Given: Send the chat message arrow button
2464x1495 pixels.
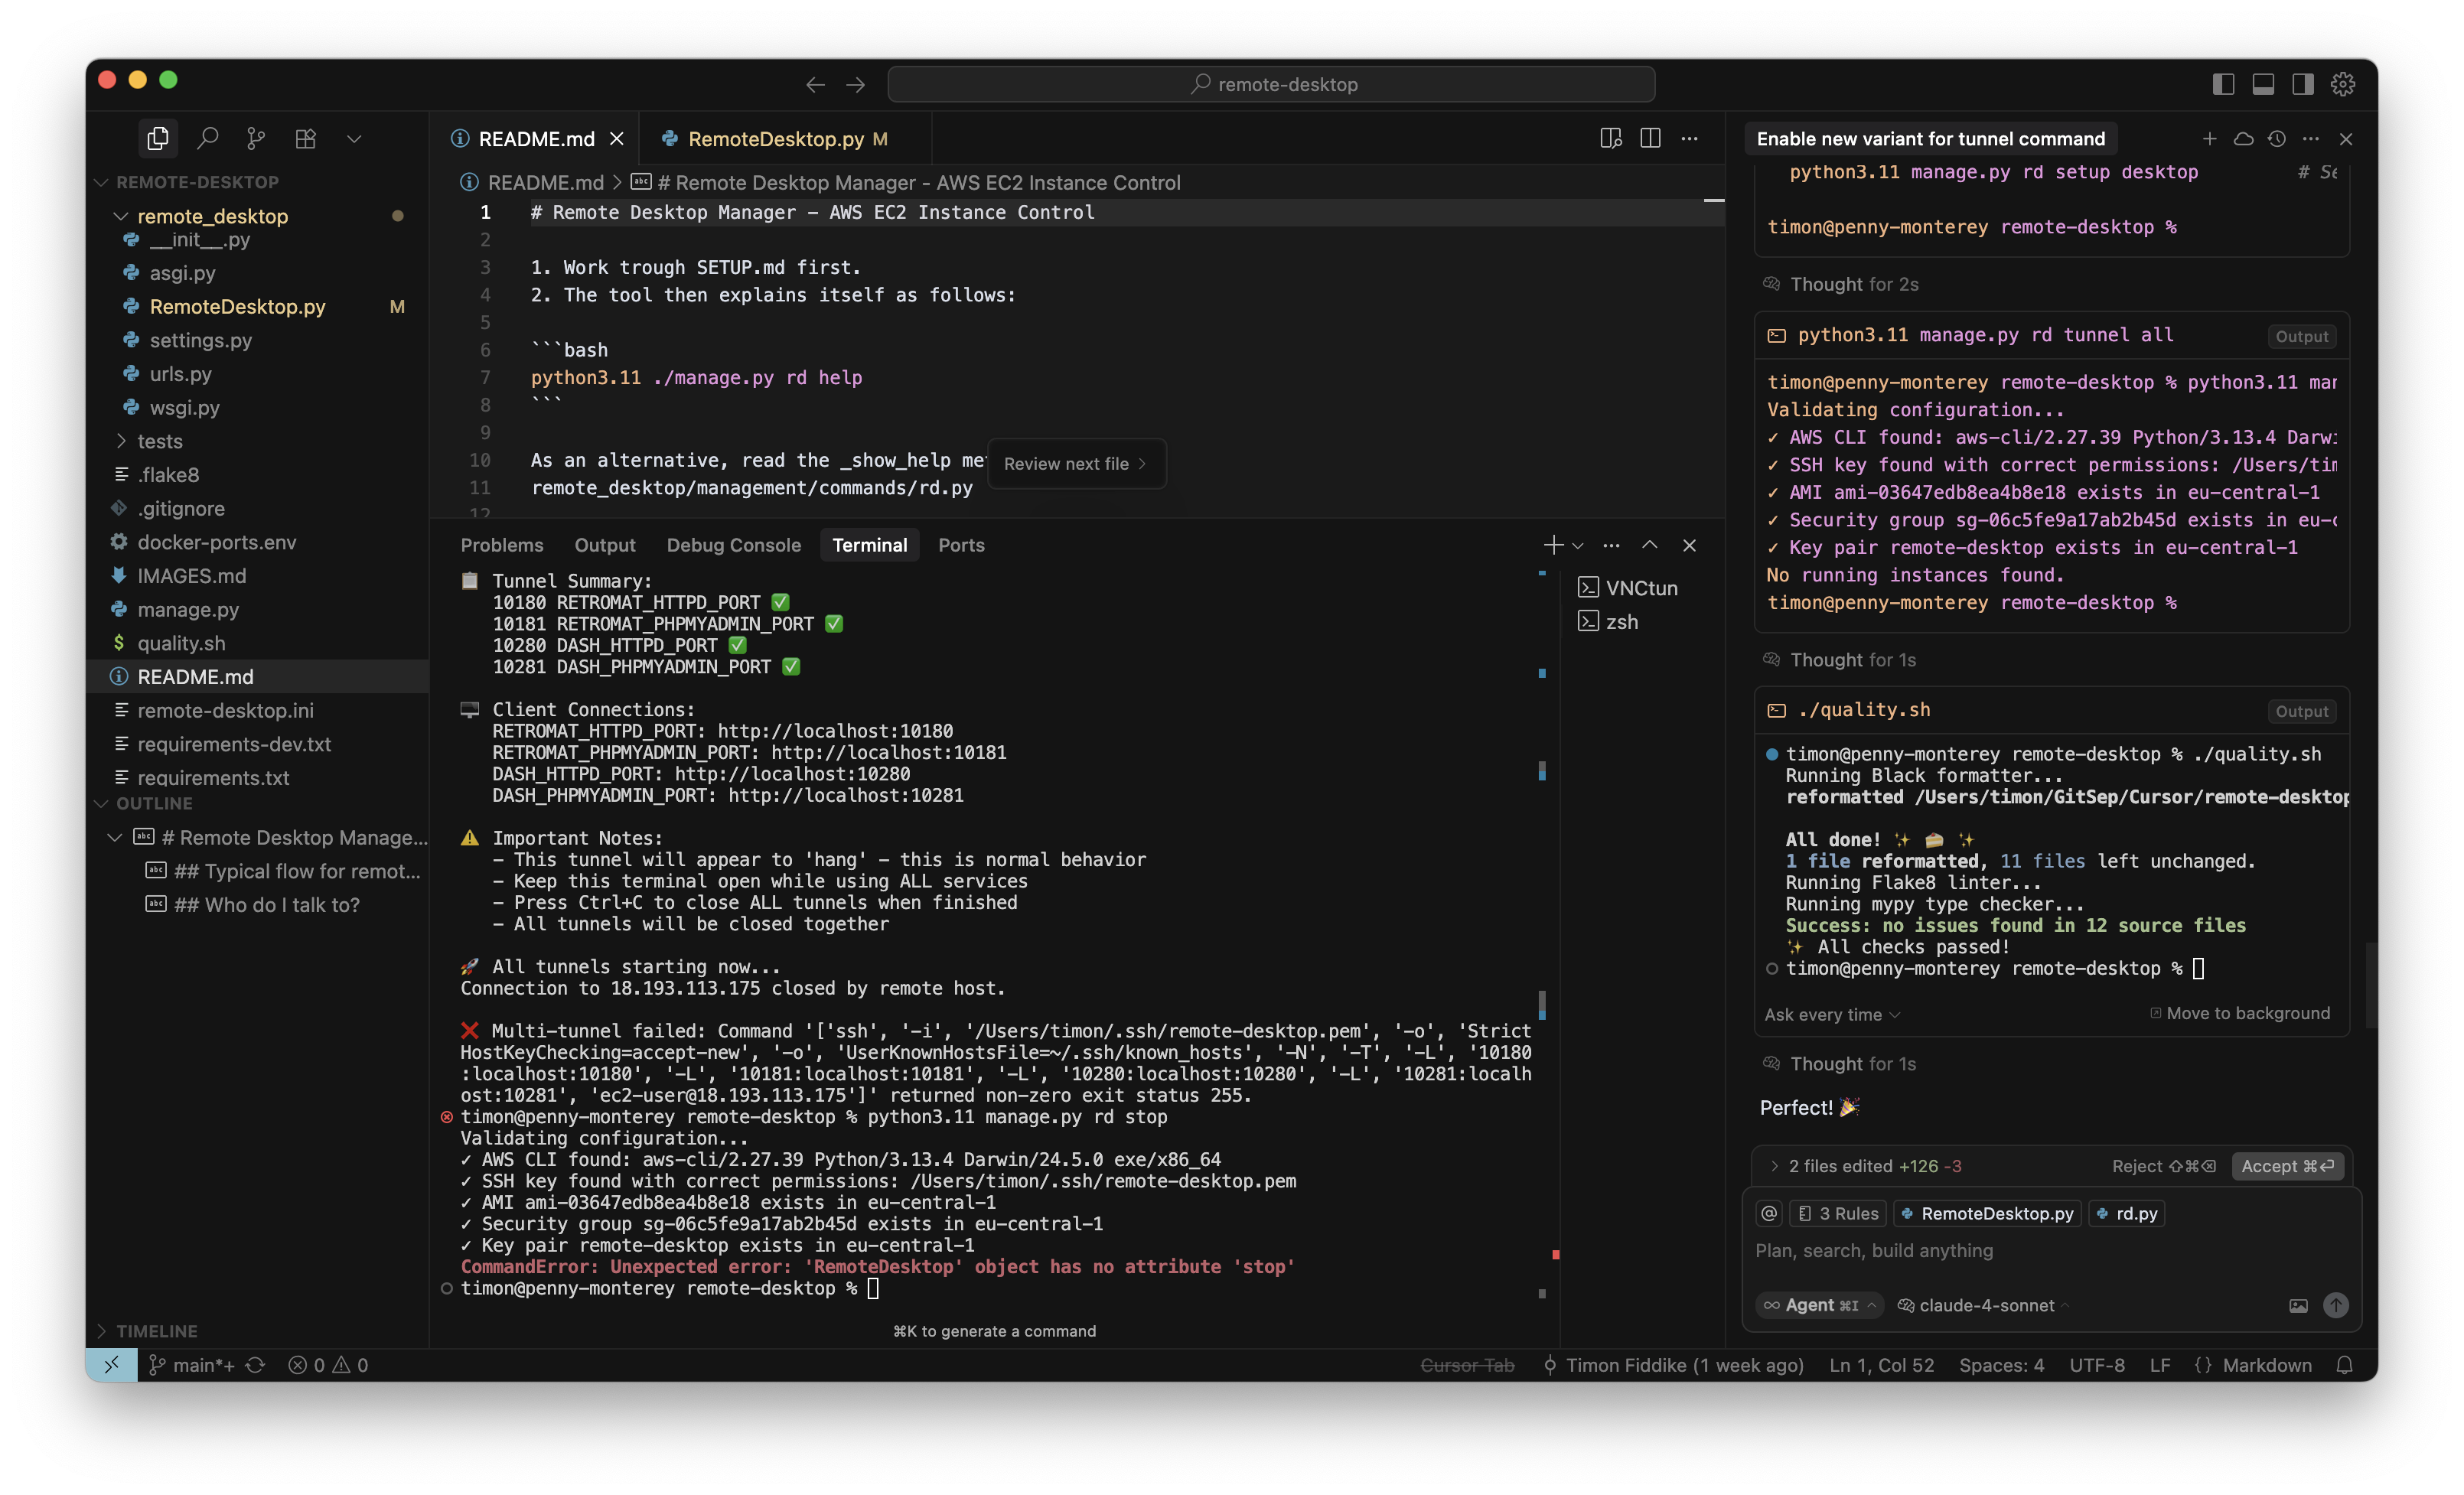Looking at the screenshot, I should point(2336,1305).
